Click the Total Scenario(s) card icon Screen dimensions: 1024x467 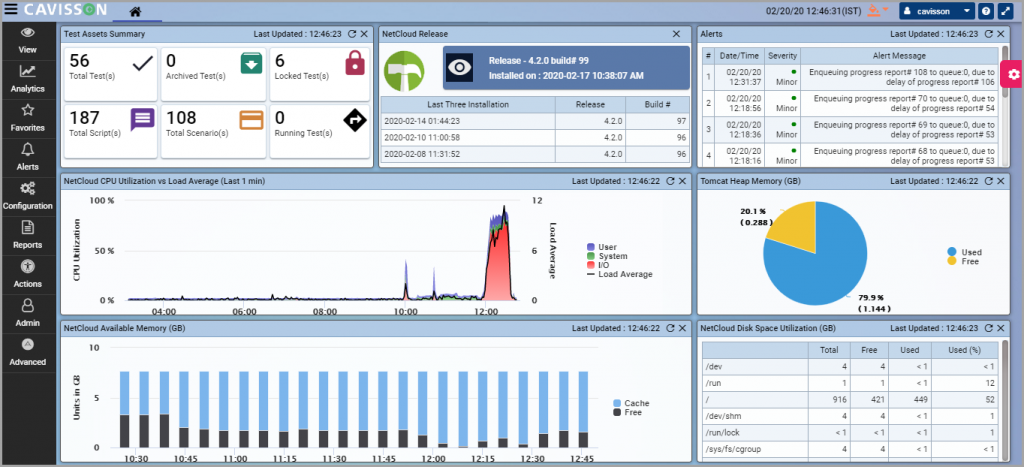251,120
